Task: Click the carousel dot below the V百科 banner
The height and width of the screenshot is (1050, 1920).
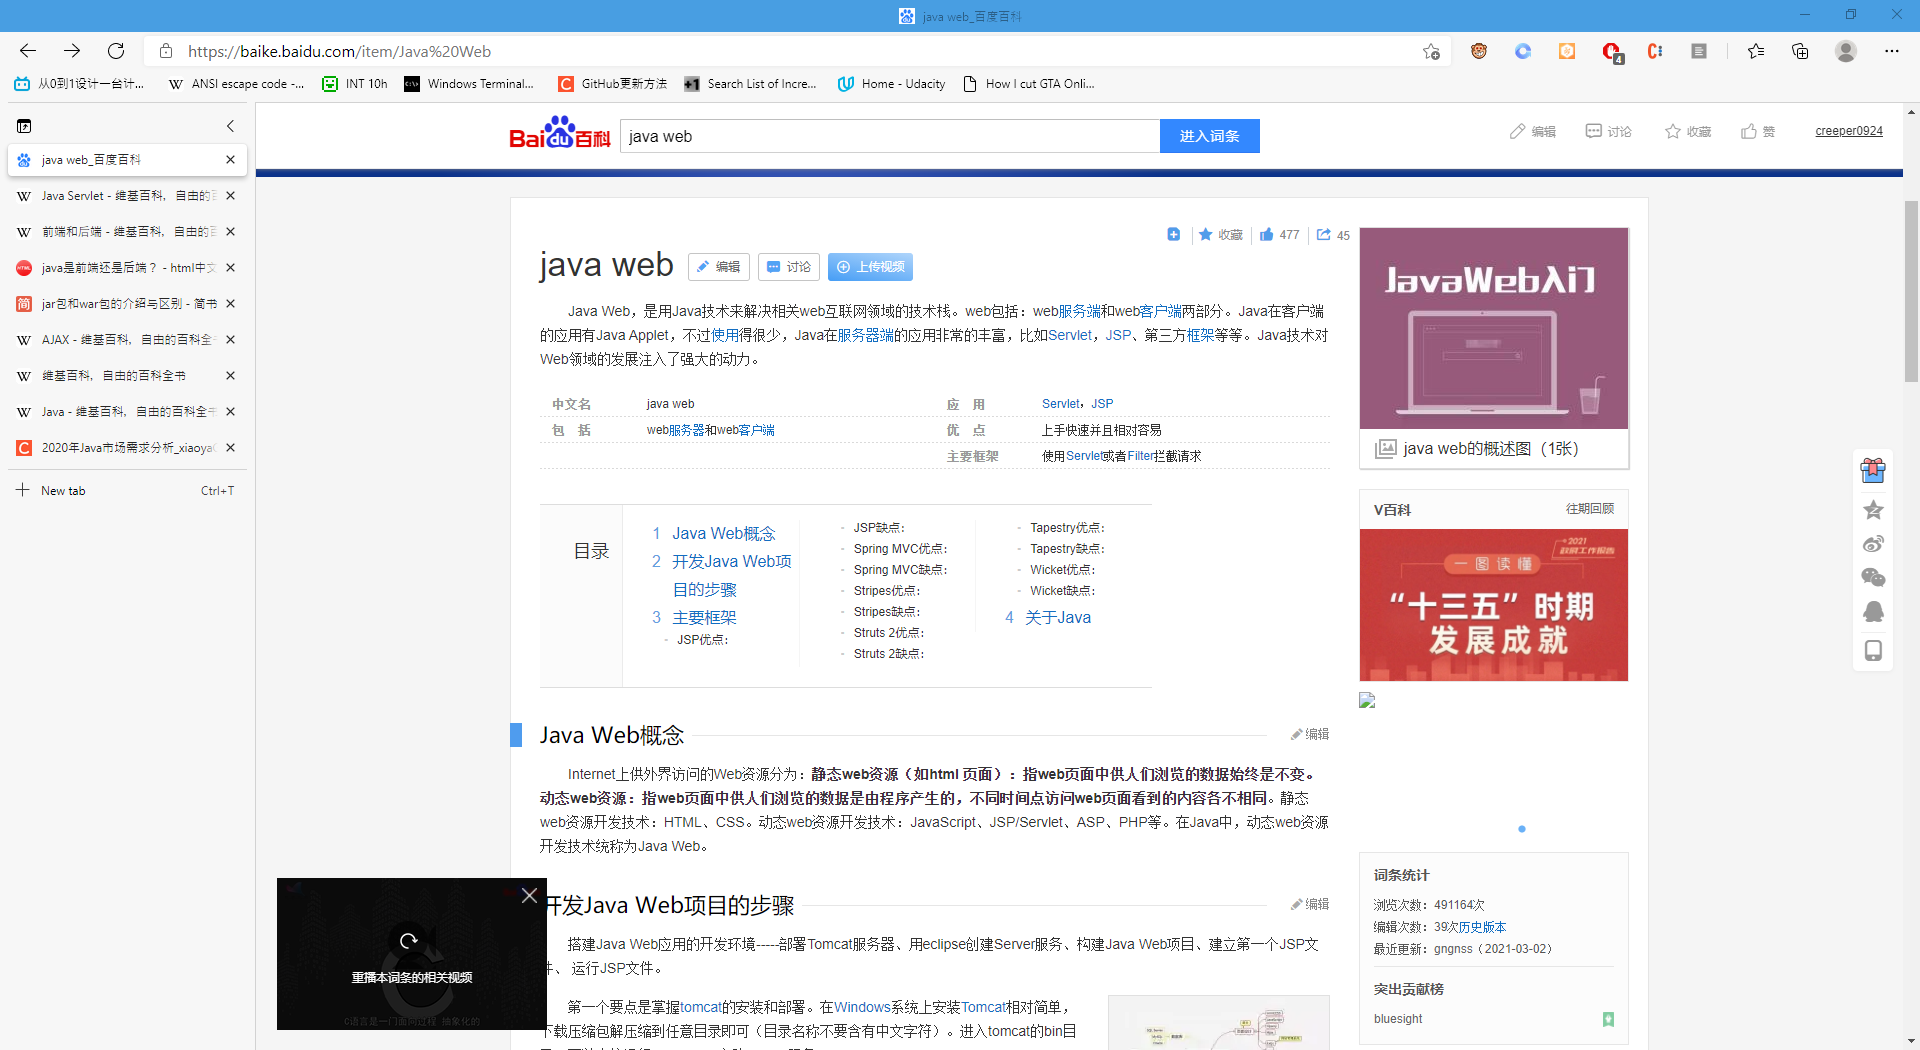Action: [x=1521, y=829]
